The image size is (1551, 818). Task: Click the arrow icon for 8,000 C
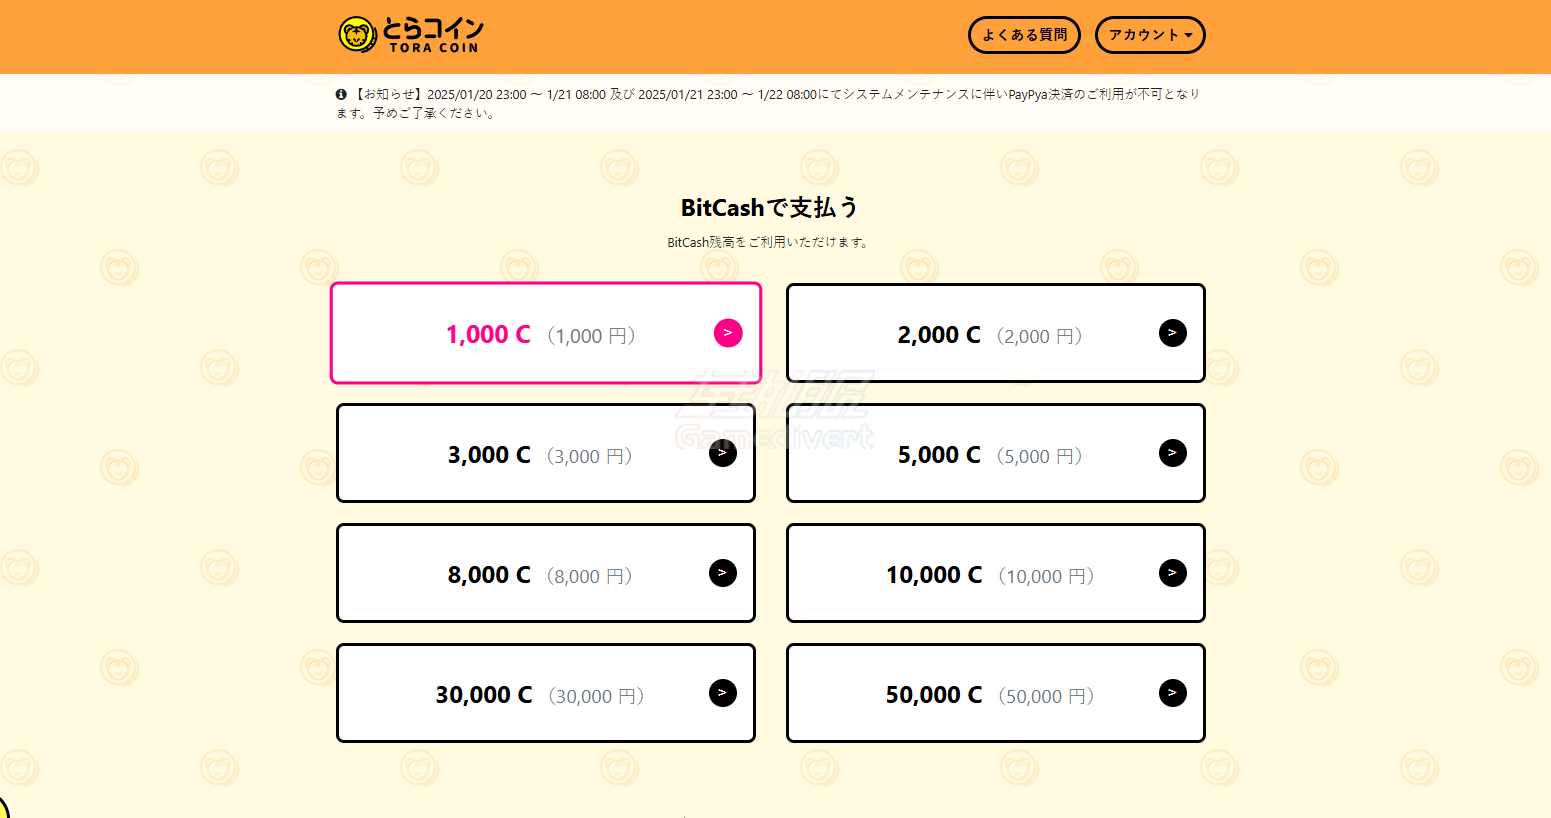[x=723, y=573]
